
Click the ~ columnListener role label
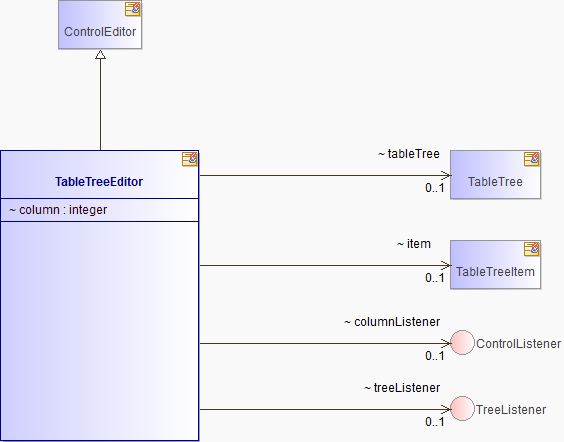(x=392, y=322)
